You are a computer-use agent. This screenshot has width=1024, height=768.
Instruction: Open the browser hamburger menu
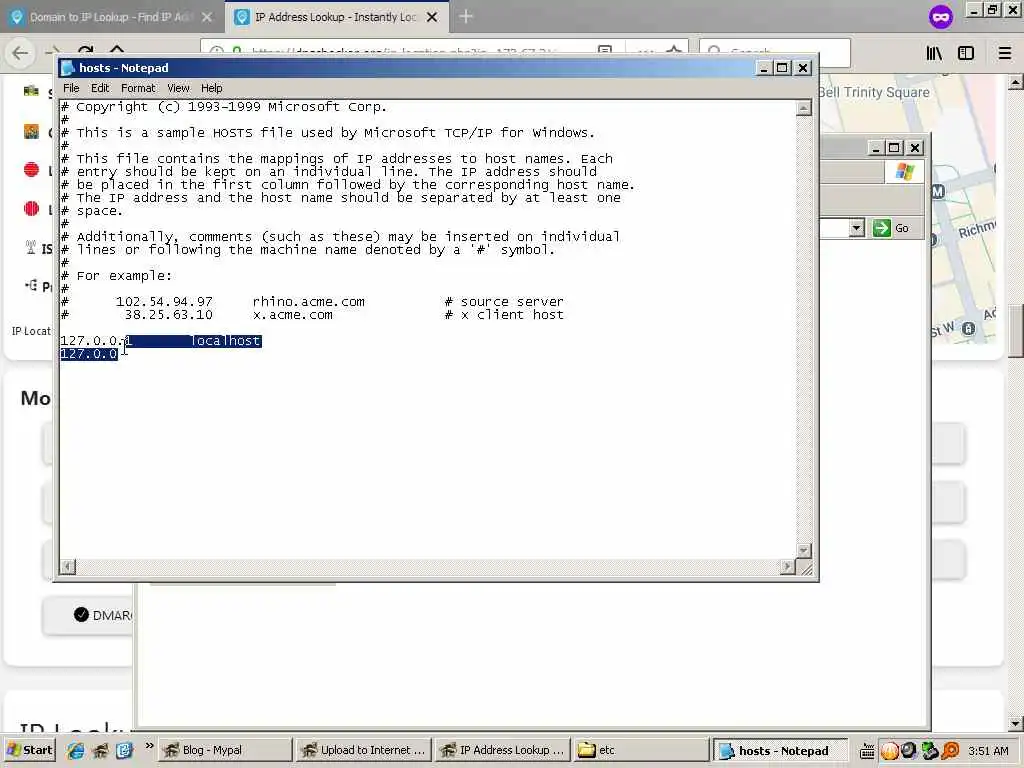point(1005,54)
